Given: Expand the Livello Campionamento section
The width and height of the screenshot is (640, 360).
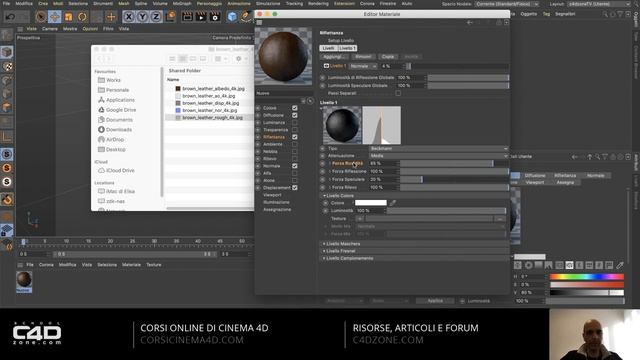Looking at the screenshot, I should click(349, 258).
